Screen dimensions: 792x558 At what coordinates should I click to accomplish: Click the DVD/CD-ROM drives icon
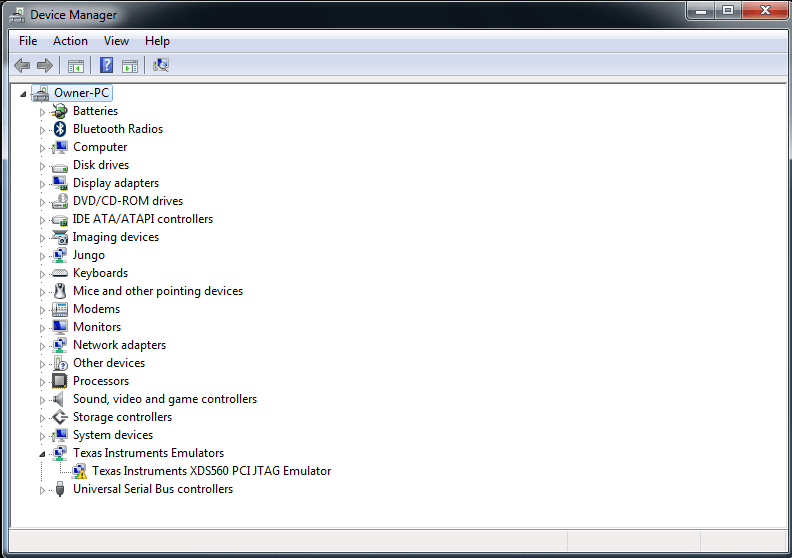pos(60,201)
